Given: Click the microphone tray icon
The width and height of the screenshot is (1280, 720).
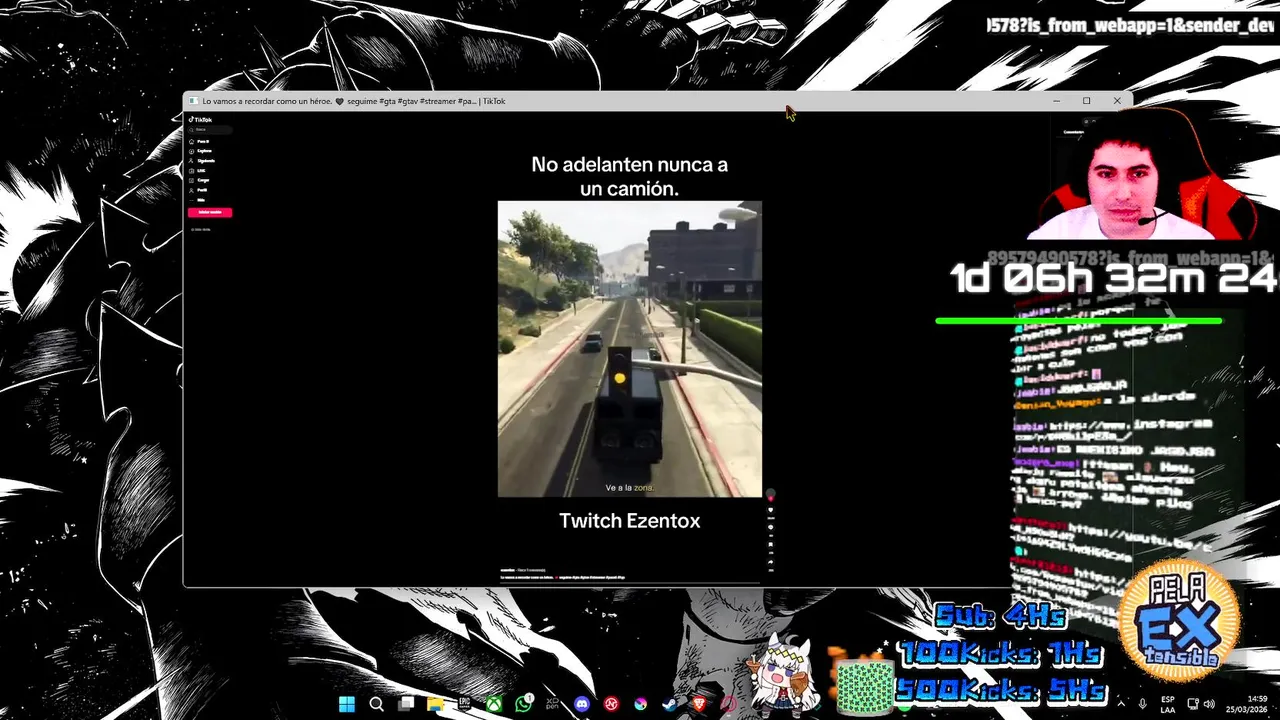Looking at the screenshot, I should (x=1143, y=705).
